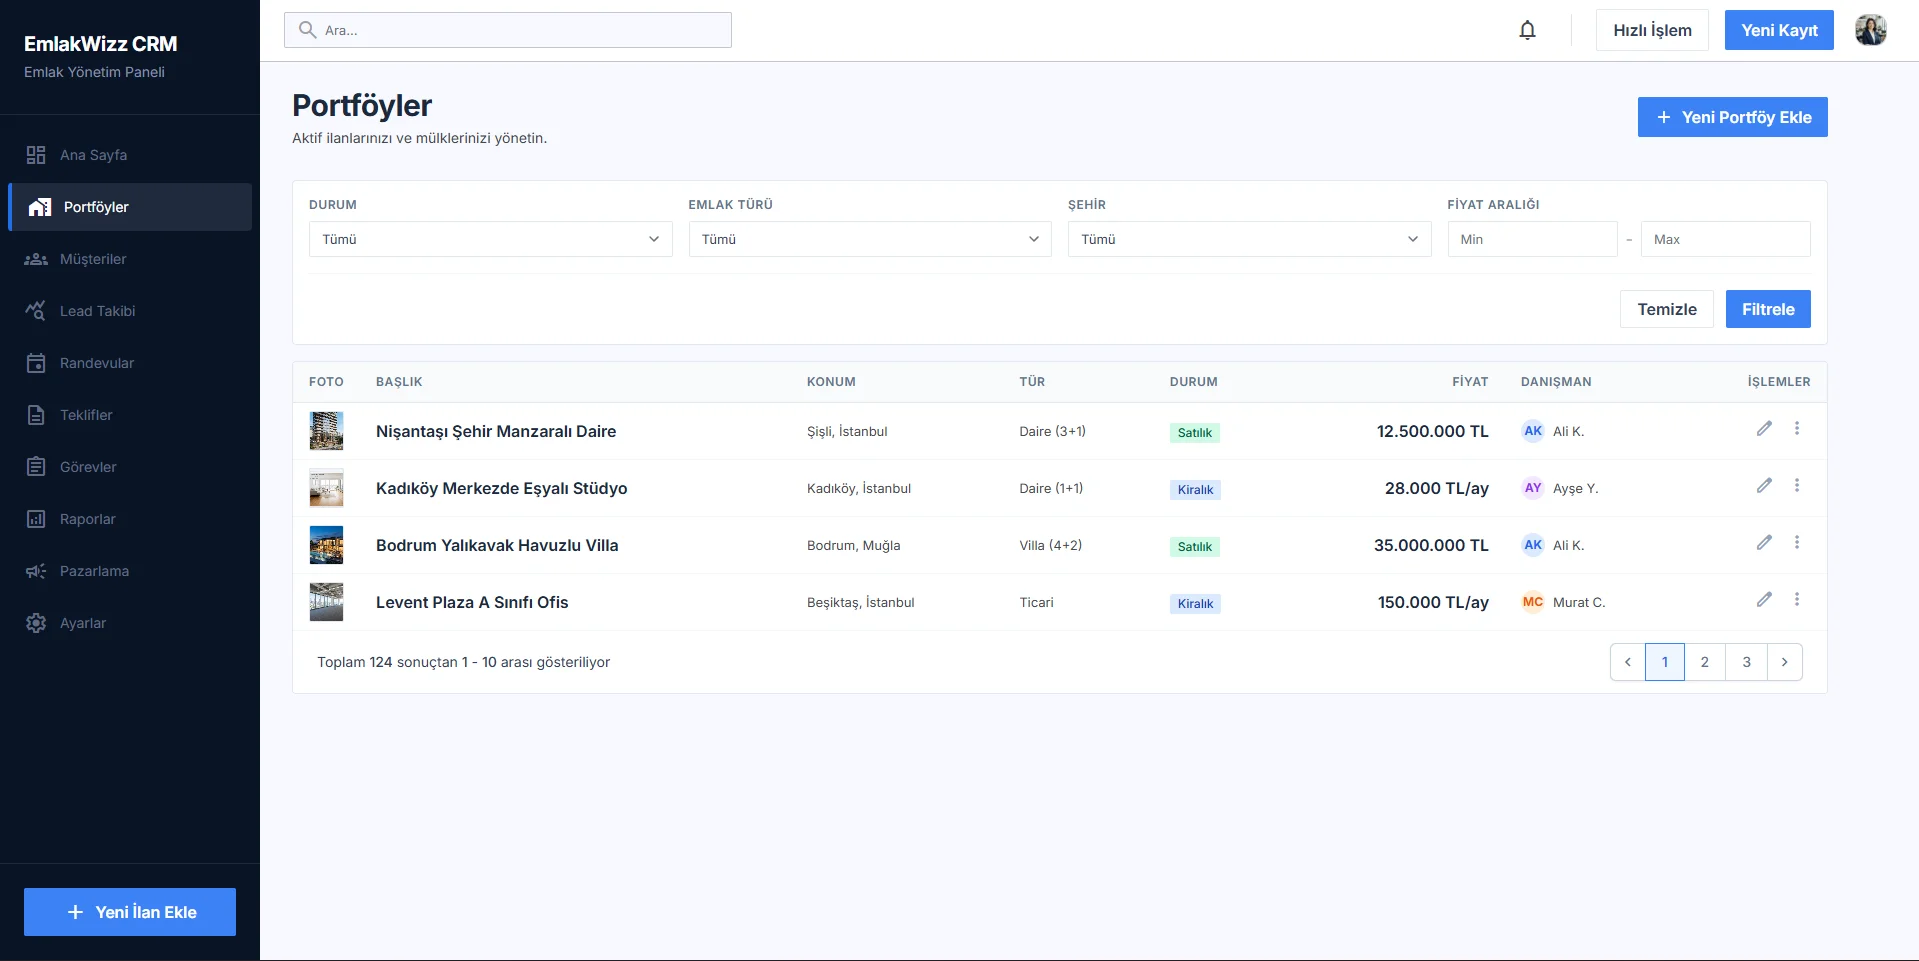Click the search magnifier icon
The height and width of the screenshot is (961, 1919).
(308, 30)
